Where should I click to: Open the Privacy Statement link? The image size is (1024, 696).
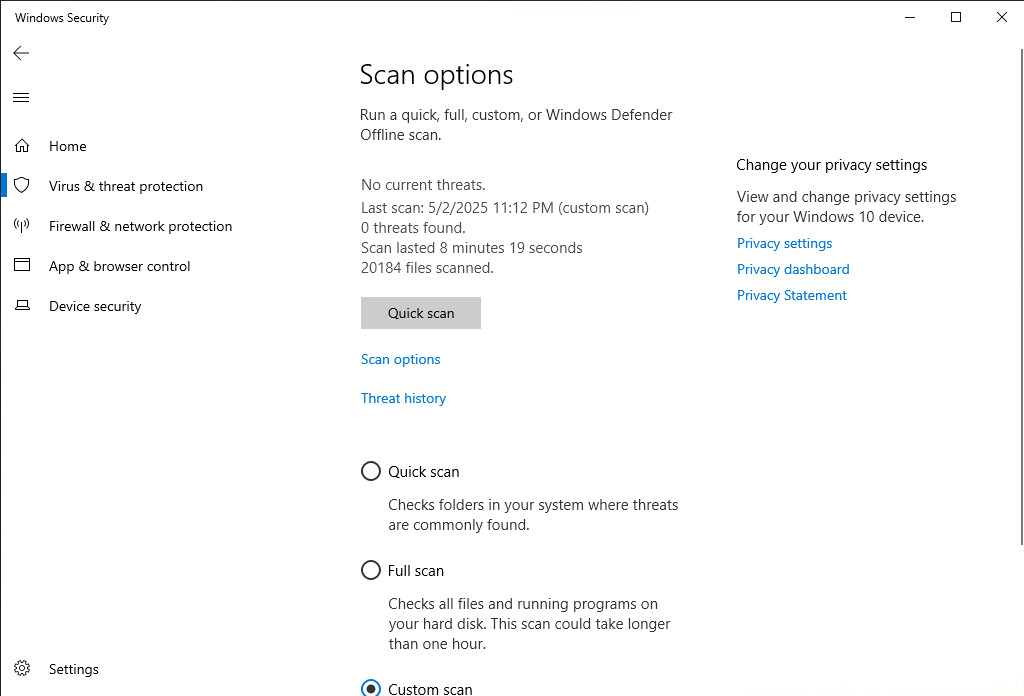[x=792, y=296]
